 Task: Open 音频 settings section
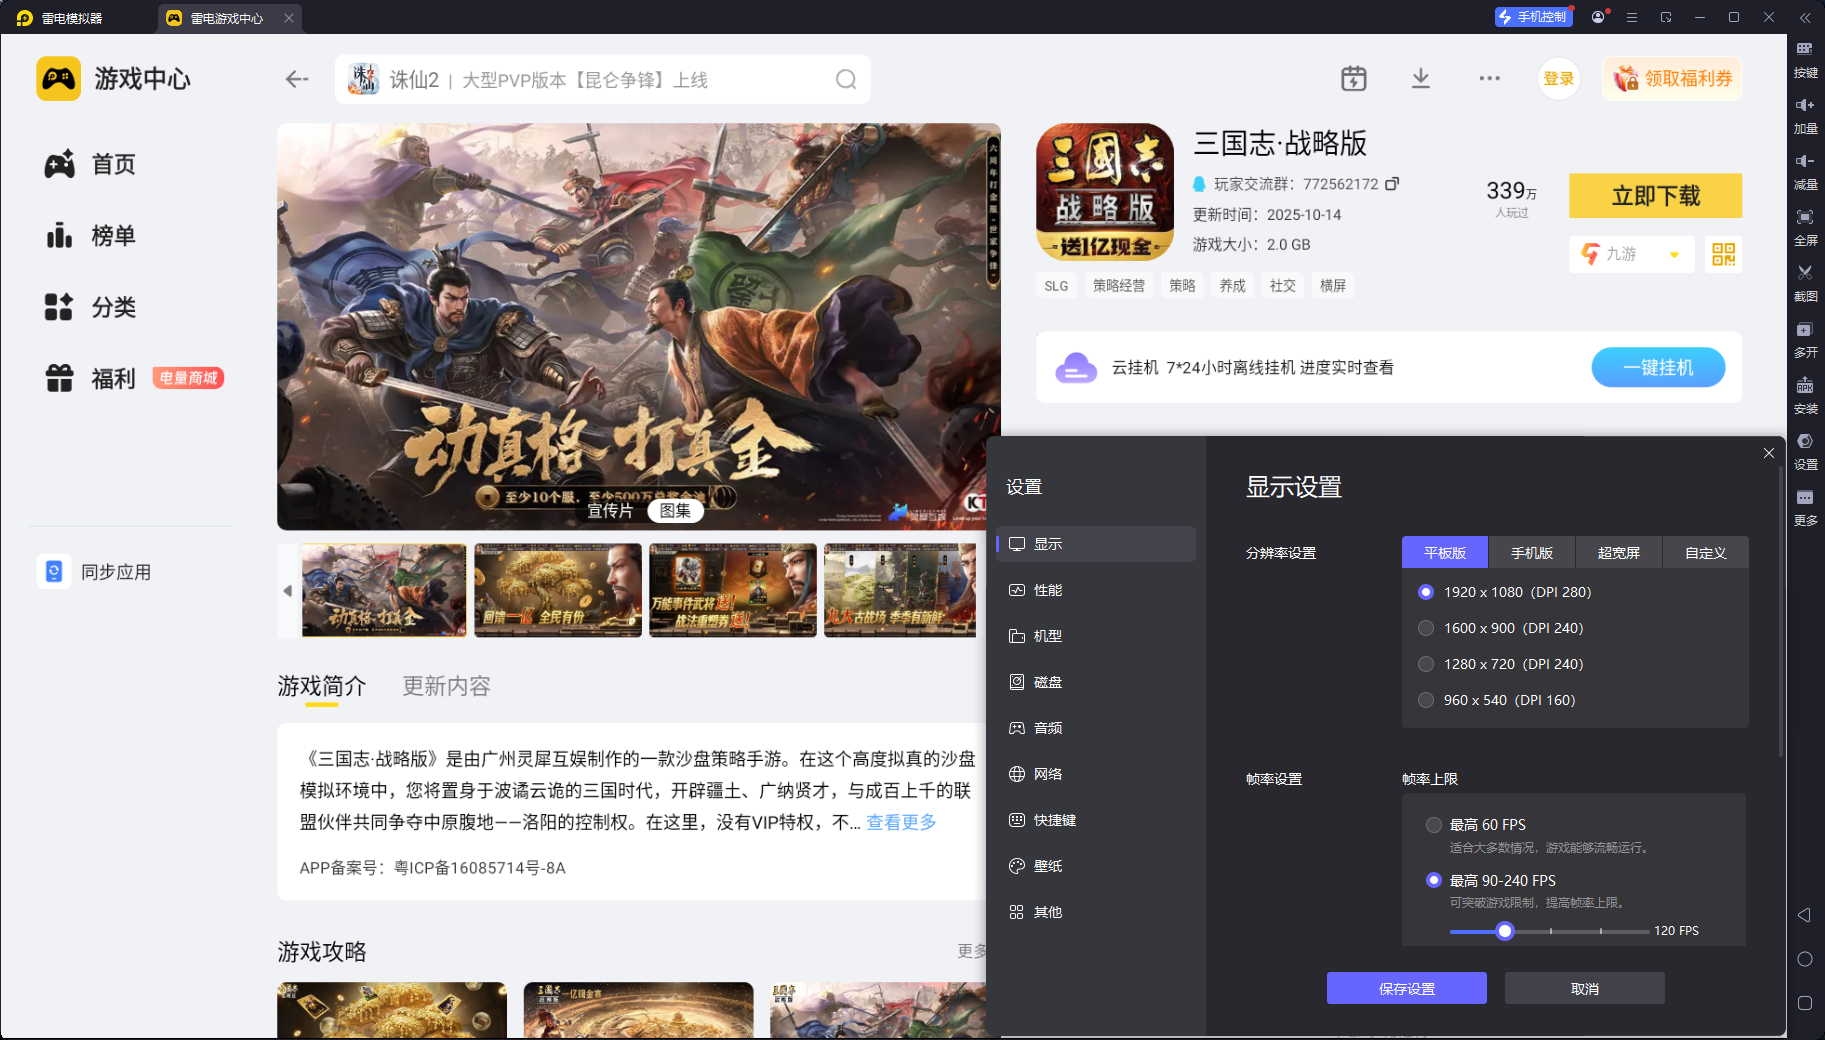point(1096,728)
